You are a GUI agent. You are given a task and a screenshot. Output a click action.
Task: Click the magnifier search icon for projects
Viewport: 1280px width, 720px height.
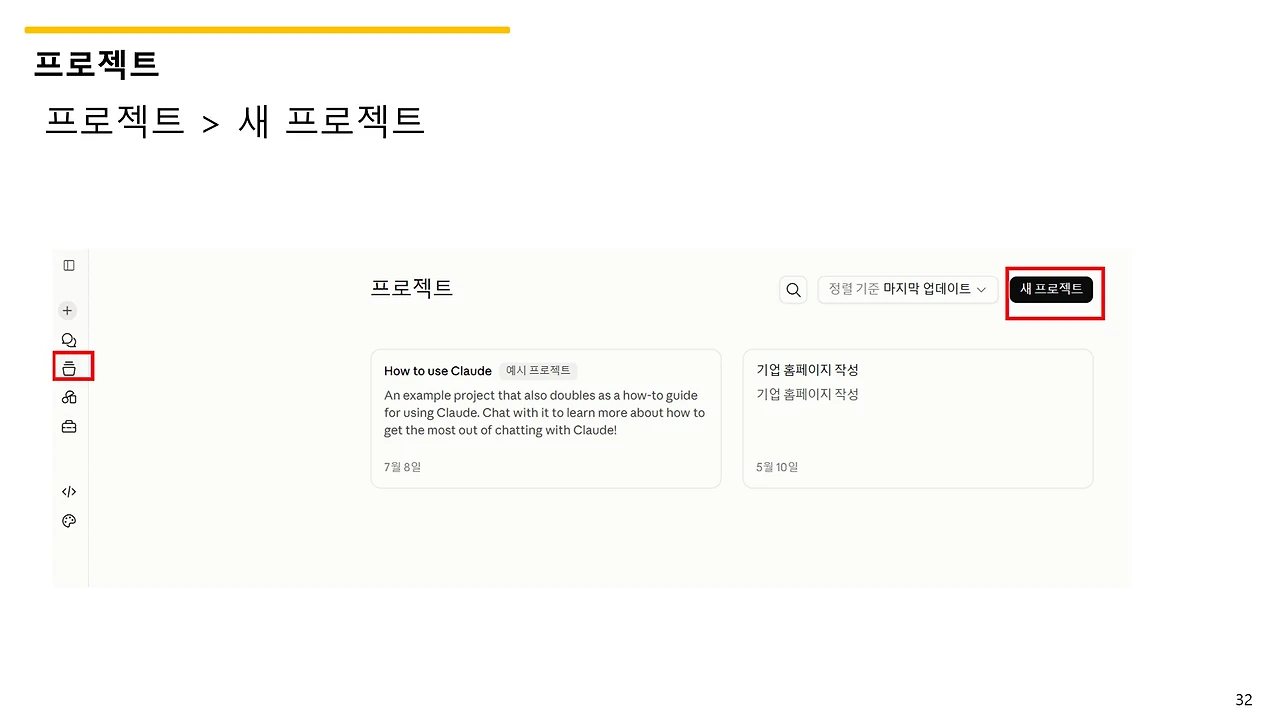tap(793, 290)
